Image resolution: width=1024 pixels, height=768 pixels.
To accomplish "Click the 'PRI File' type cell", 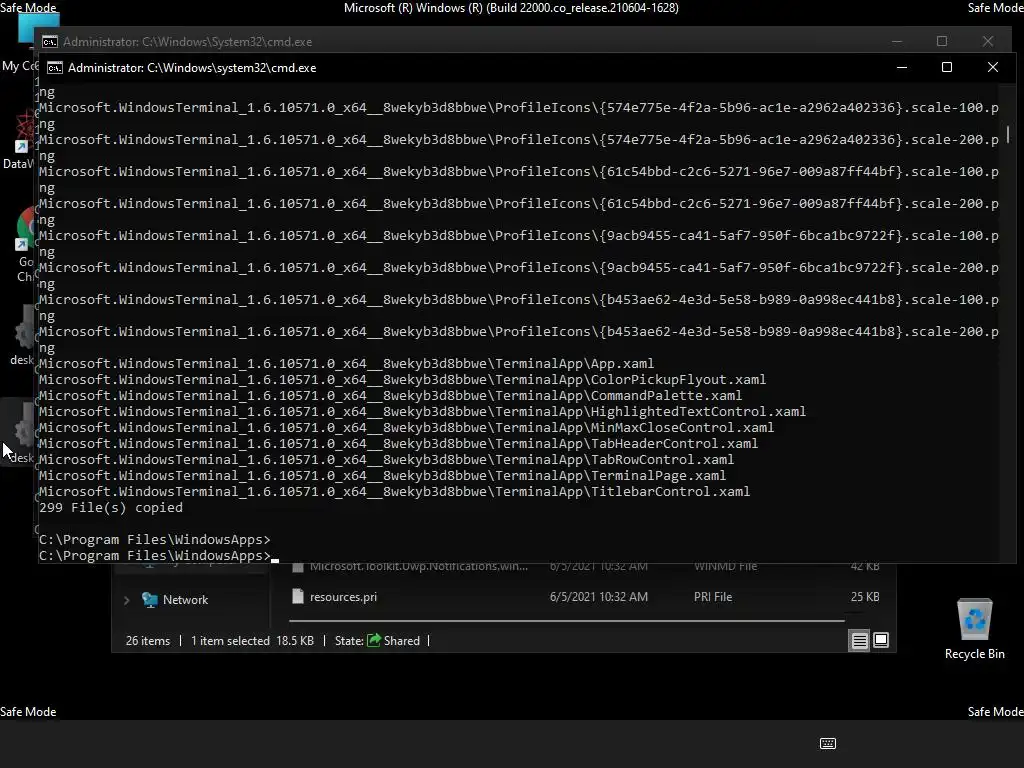I will click(x=712, y=597).
